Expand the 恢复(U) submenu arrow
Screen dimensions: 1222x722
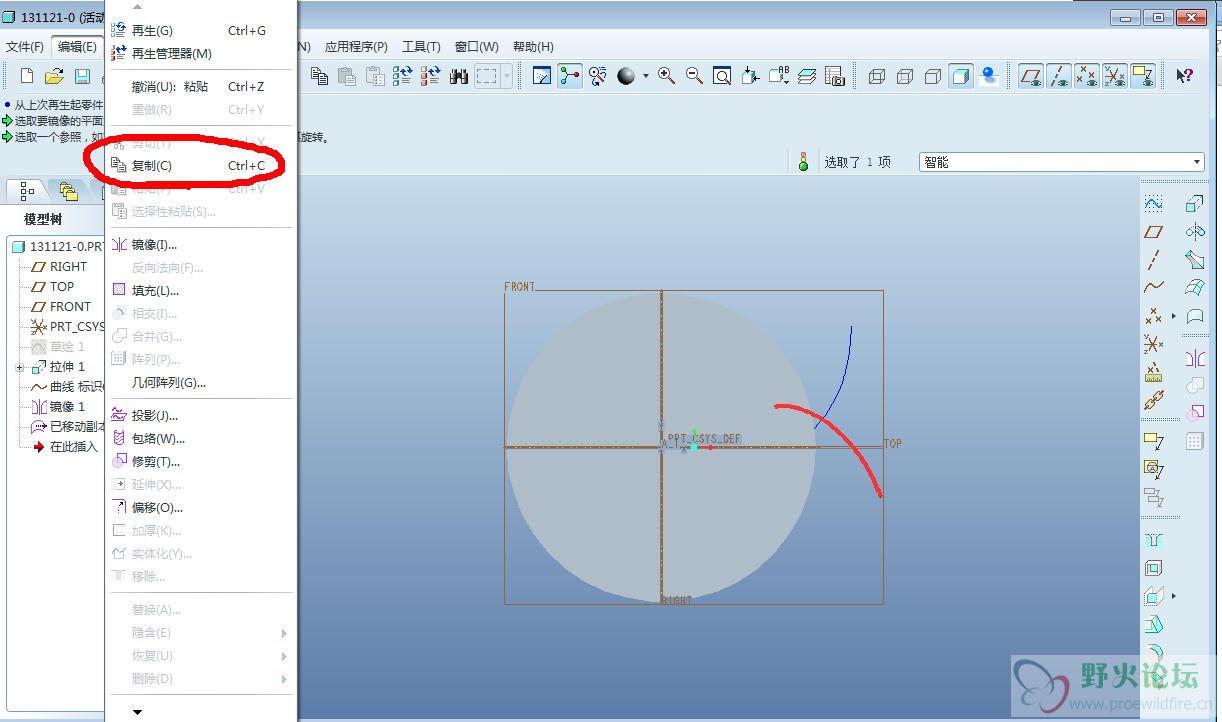coord(284,656)
